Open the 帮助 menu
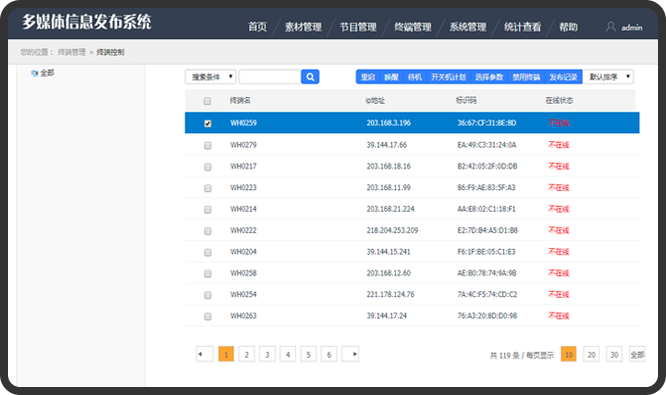 [568, 27]
